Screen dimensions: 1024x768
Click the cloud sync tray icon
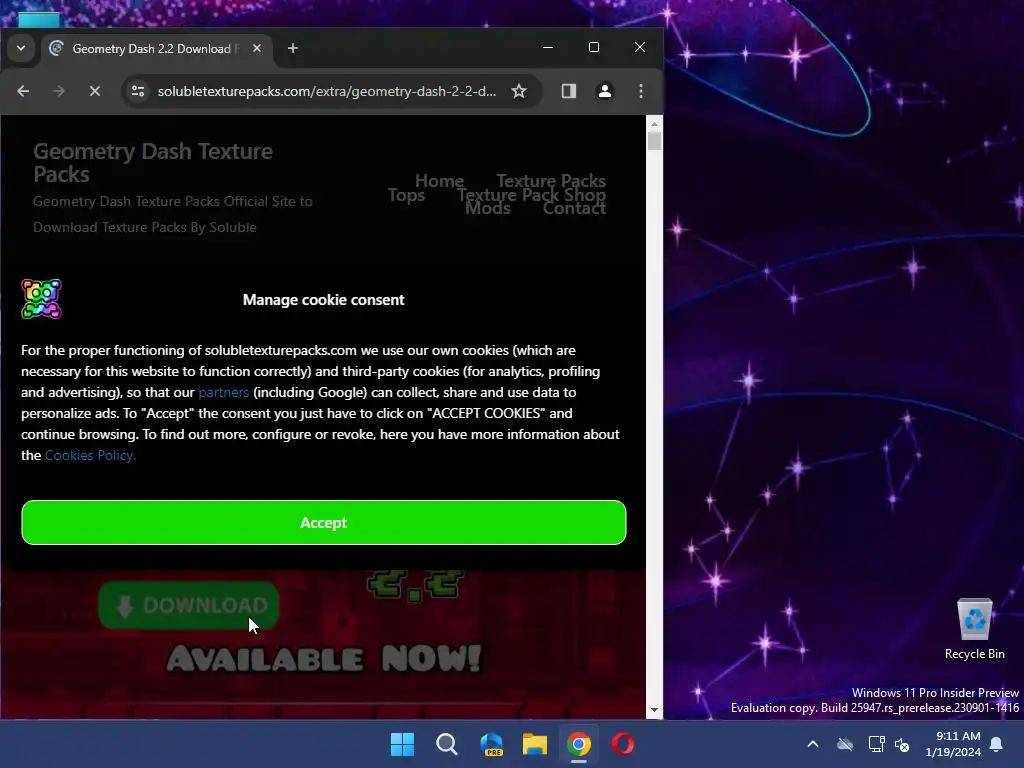pos(845,744)
